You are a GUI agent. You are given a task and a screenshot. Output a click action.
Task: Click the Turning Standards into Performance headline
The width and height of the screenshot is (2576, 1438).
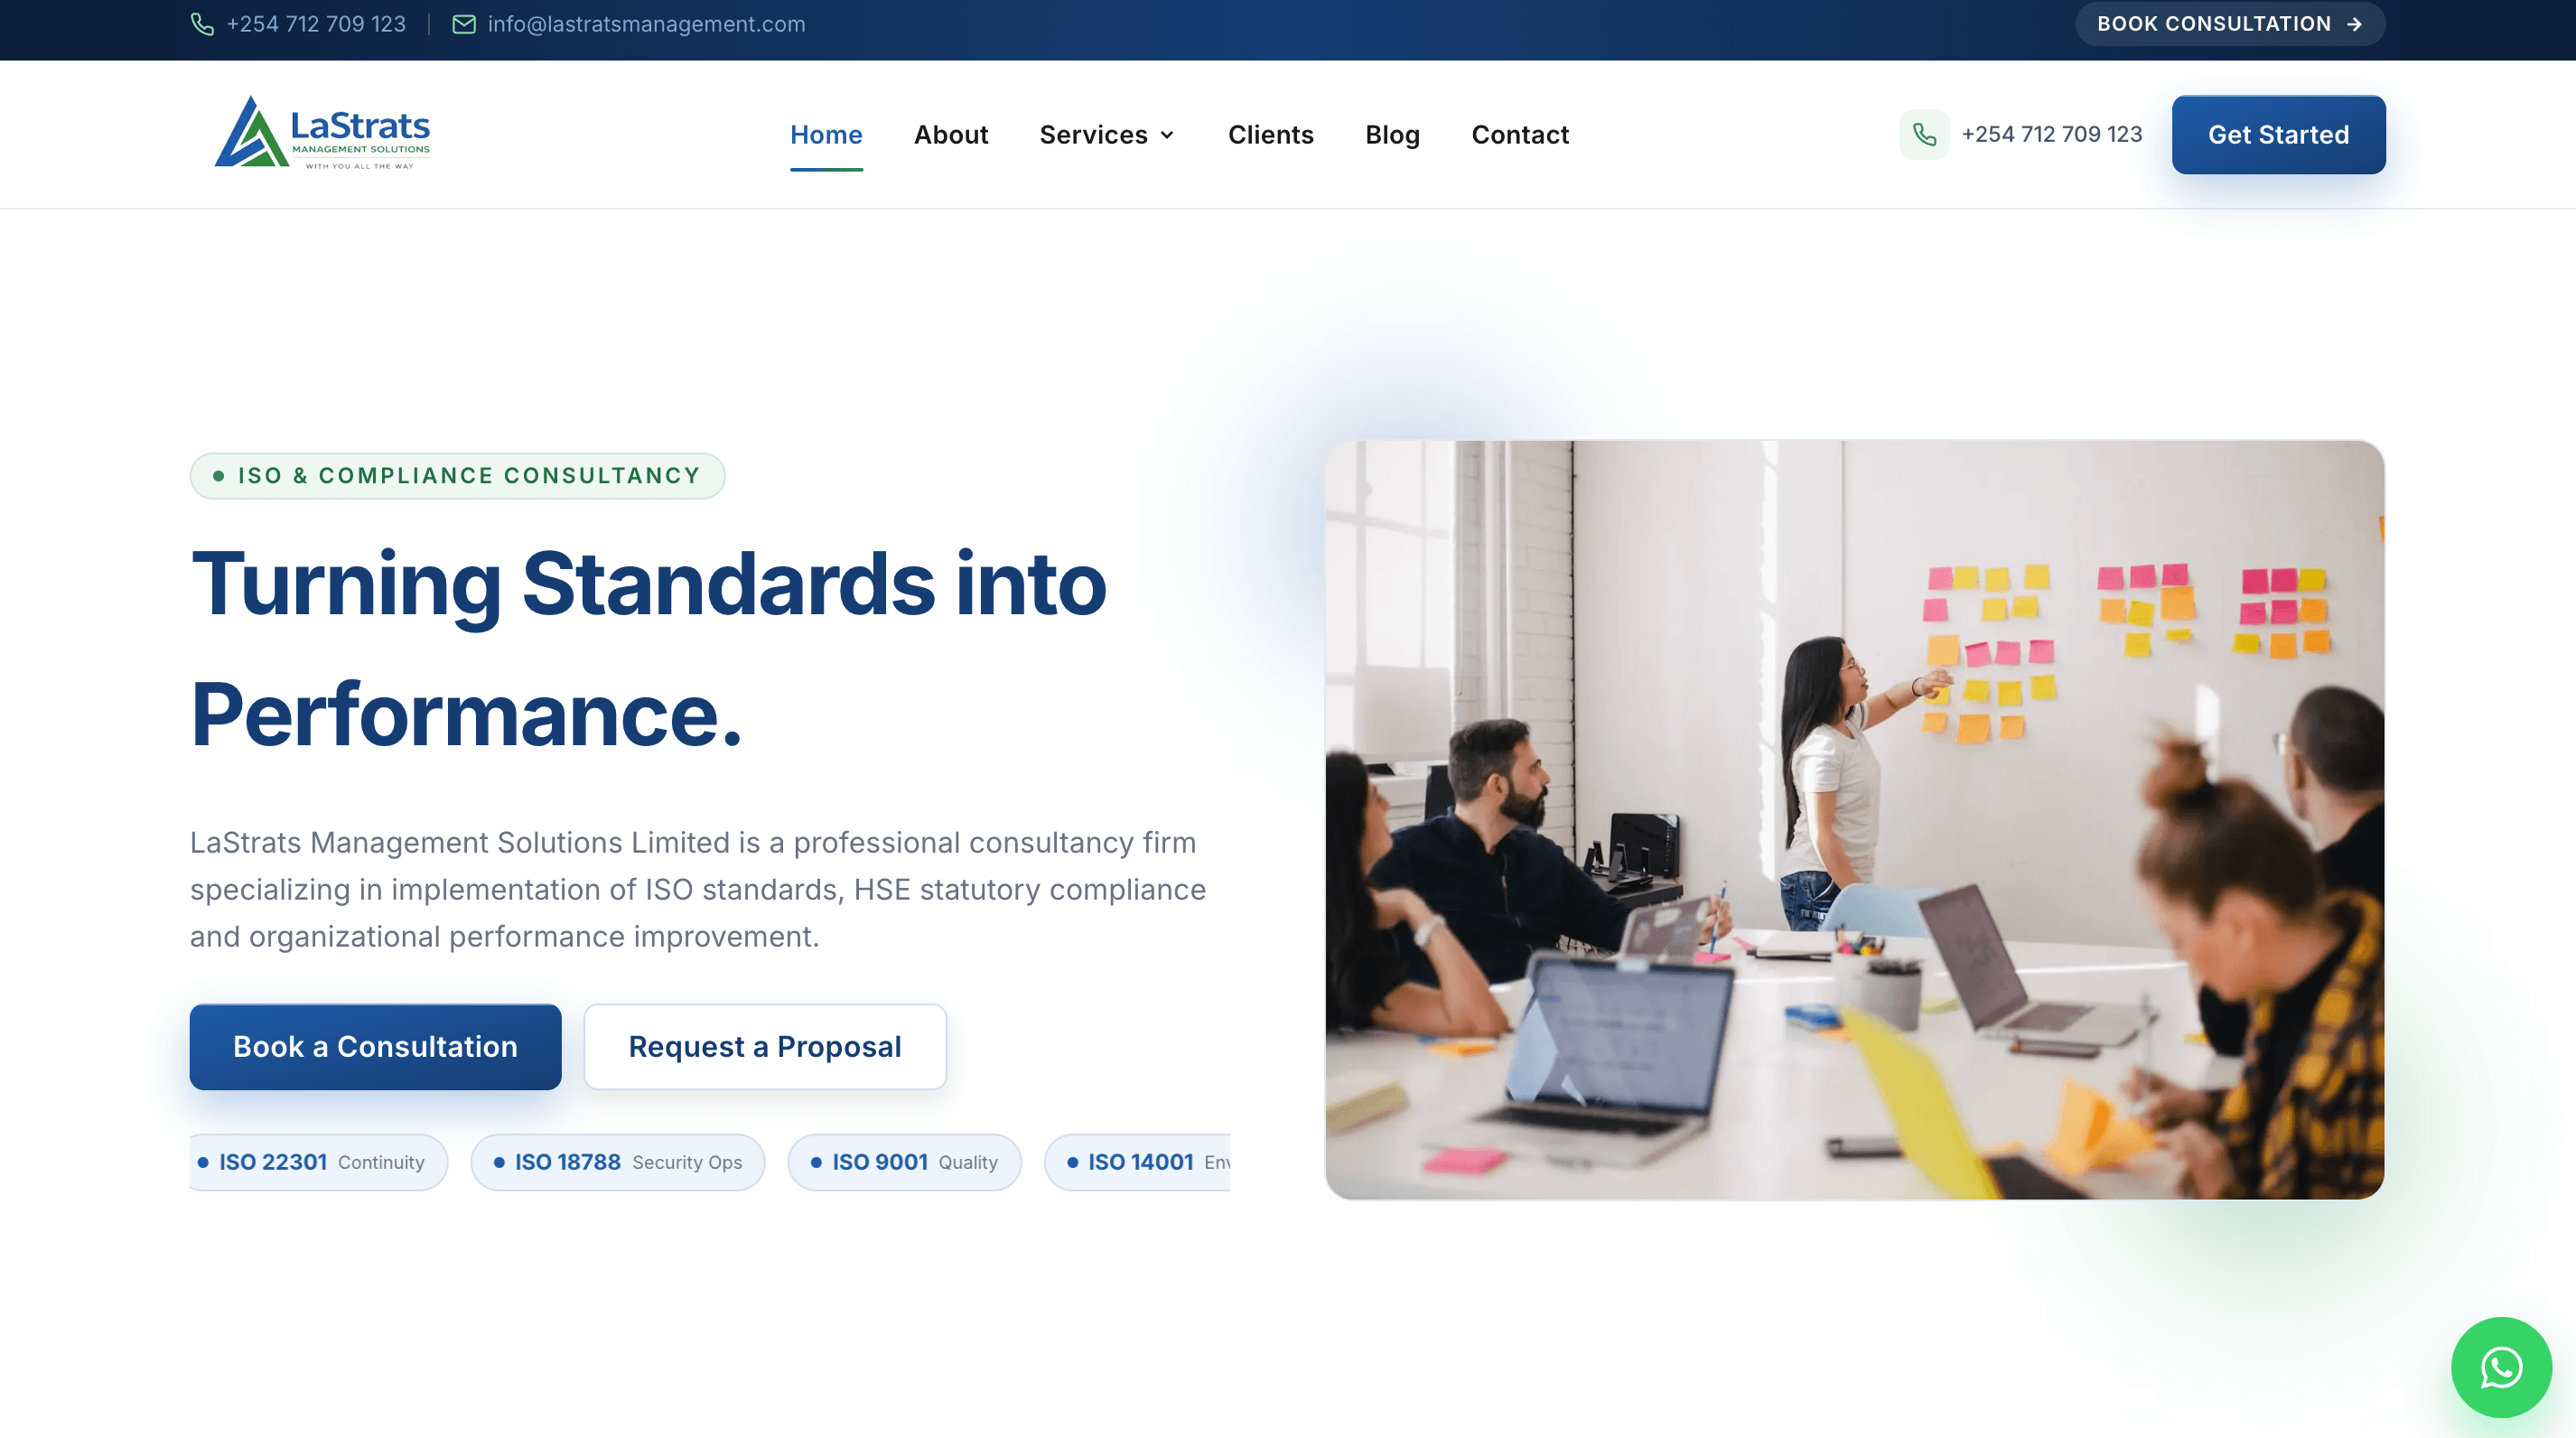point(649,648)
